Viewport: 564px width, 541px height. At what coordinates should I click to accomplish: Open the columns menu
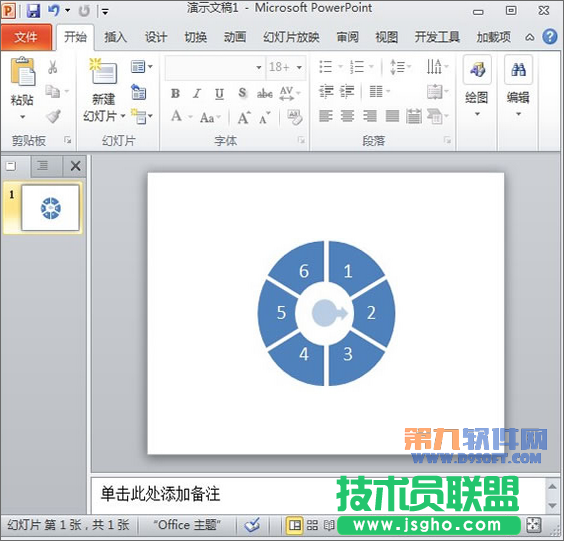pos(380,91)
